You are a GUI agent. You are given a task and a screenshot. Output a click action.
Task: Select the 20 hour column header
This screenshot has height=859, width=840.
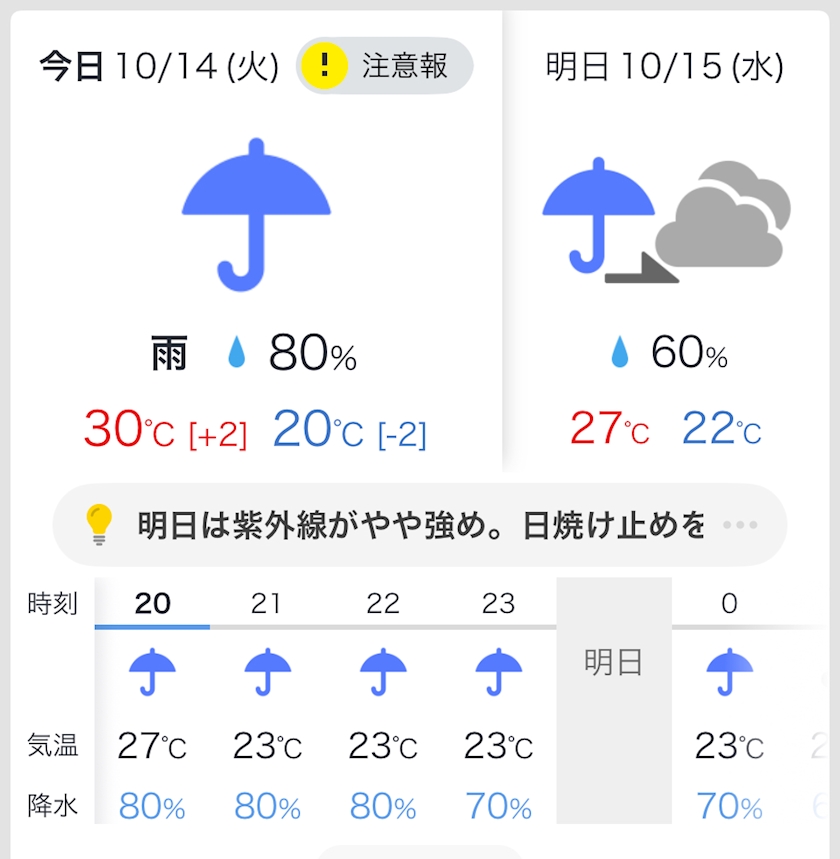pyautogui.click(x=152, y=603)
